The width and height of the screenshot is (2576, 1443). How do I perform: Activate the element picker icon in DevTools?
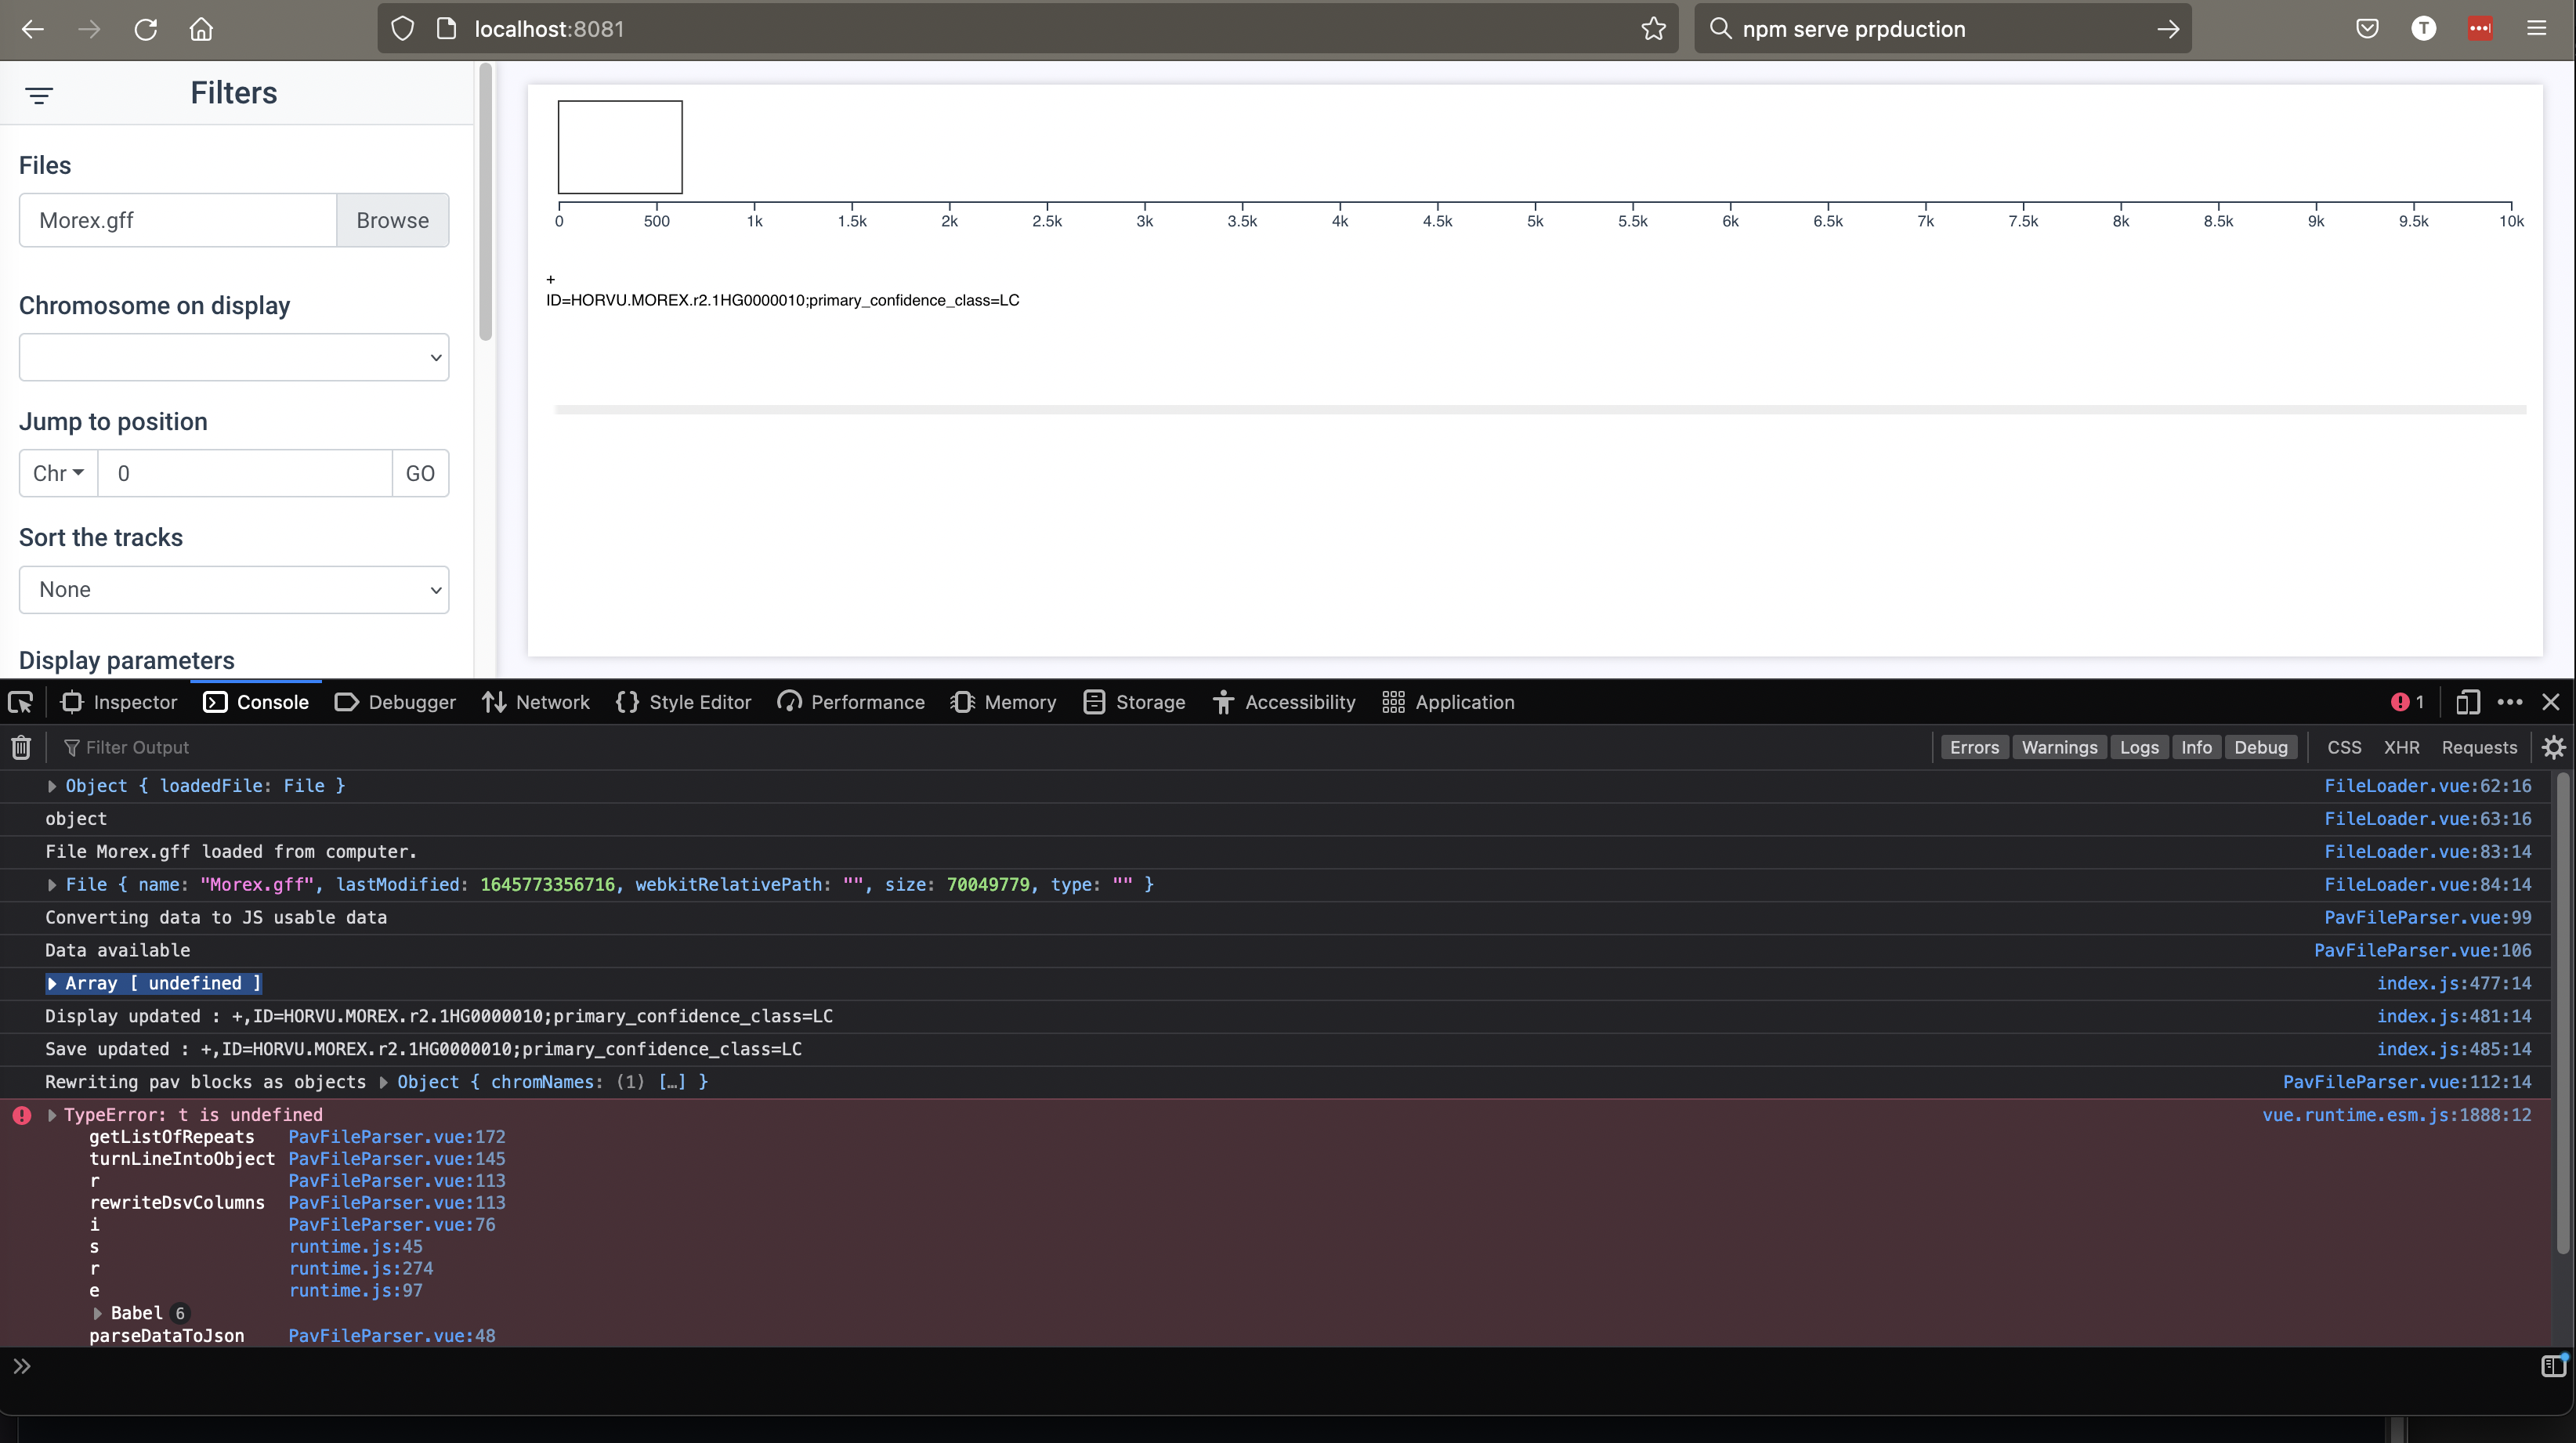point(21,702)
